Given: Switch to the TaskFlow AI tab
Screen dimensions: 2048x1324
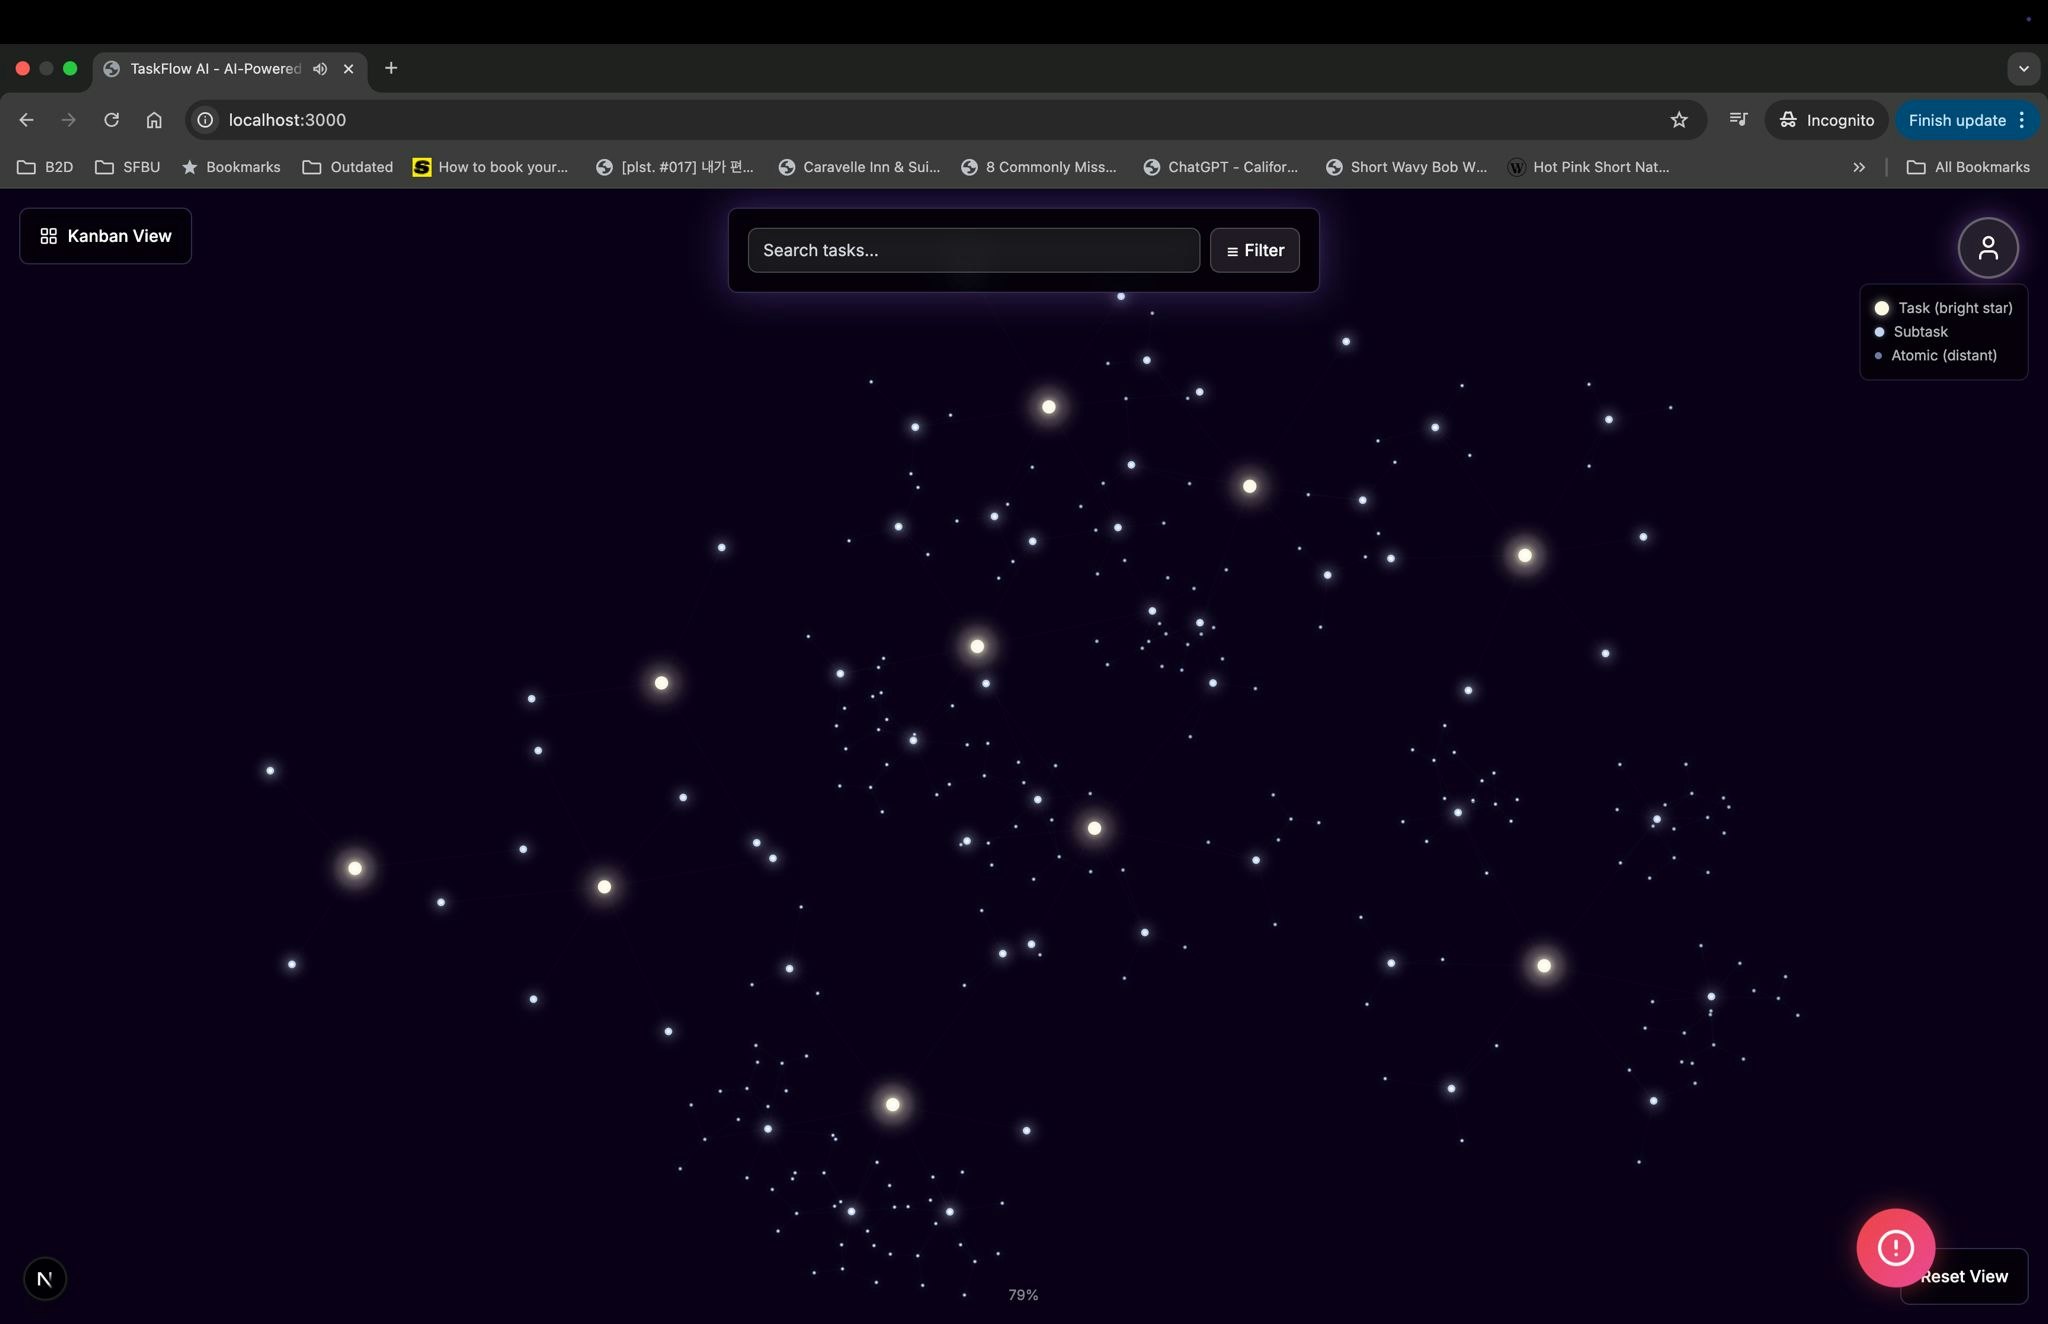Looking at the screenshot, I should click(x=215, y=68).
